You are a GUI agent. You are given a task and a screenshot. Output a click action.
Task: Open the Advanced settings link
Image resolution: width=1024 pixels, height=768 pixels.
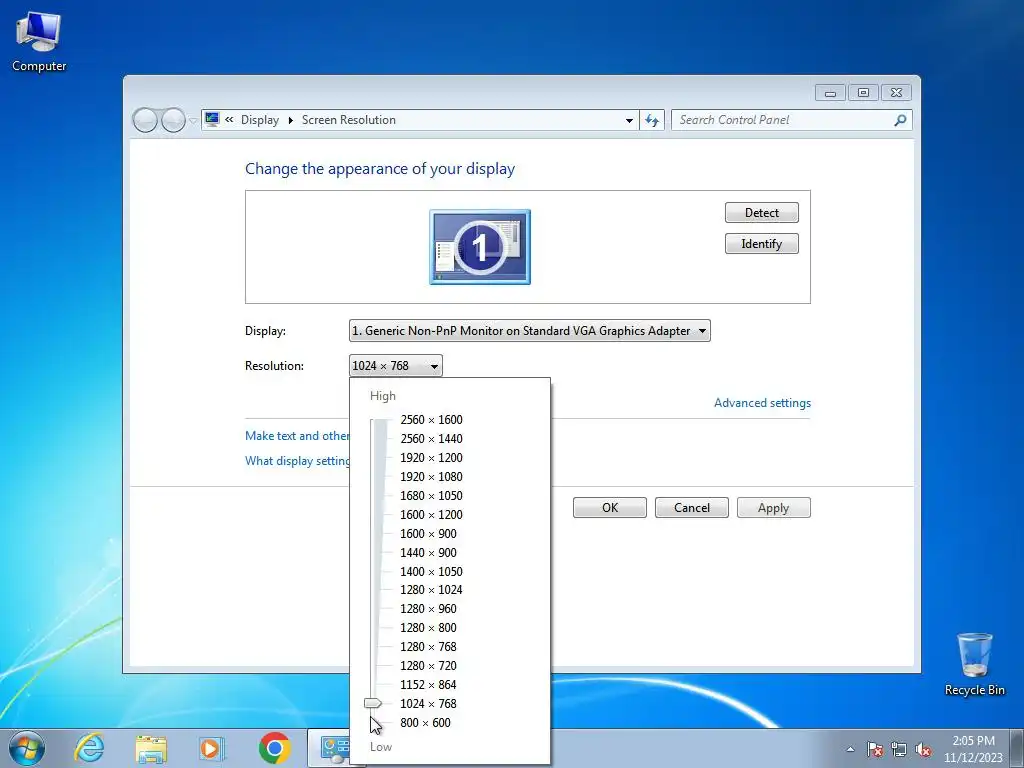pos(762,403)
